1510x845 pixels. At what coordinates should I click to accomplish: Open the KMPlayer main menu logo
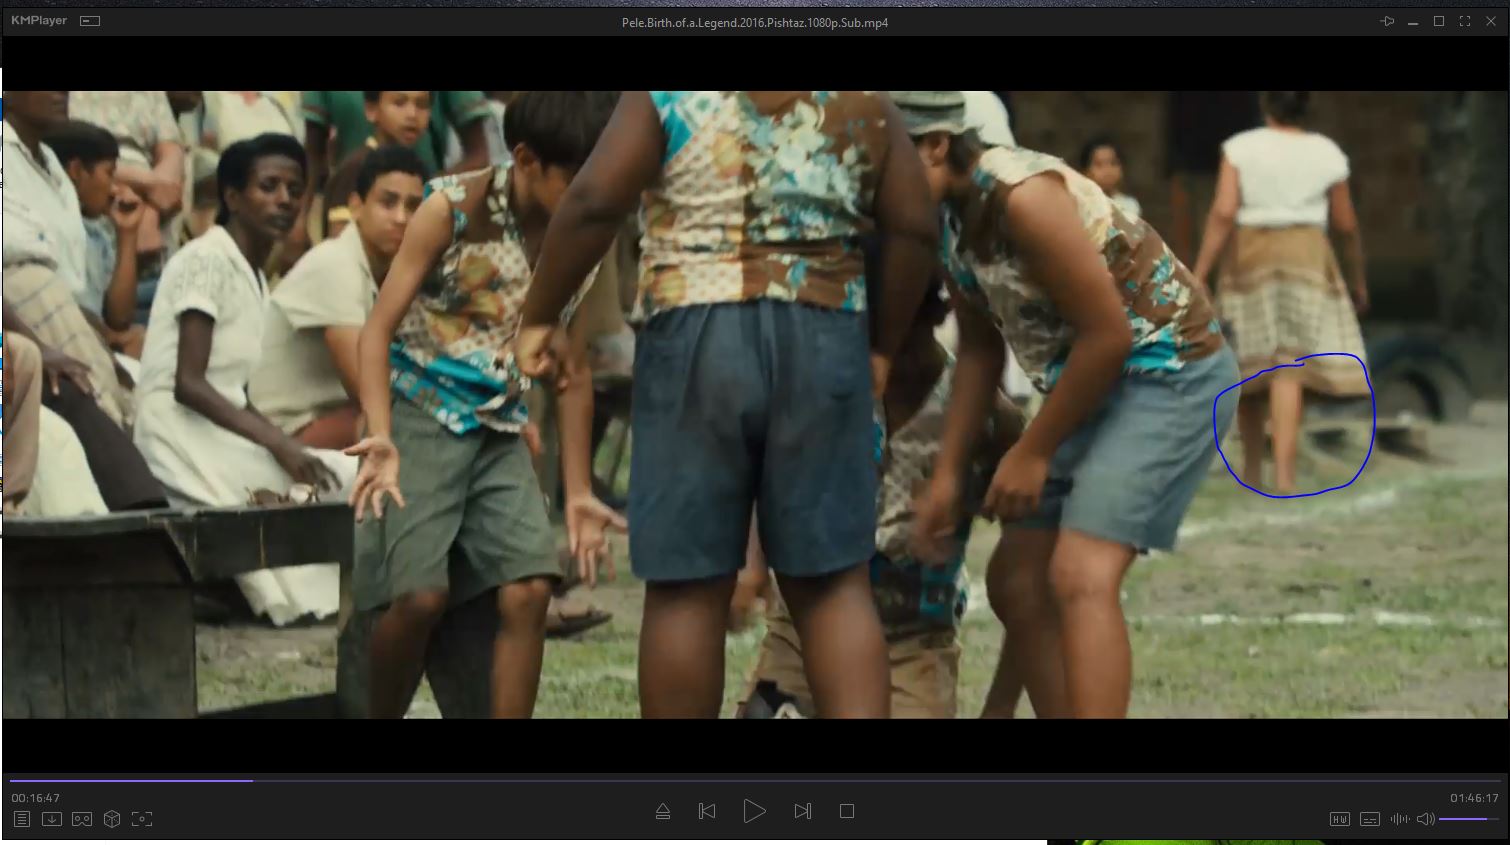tap(39, 21)
